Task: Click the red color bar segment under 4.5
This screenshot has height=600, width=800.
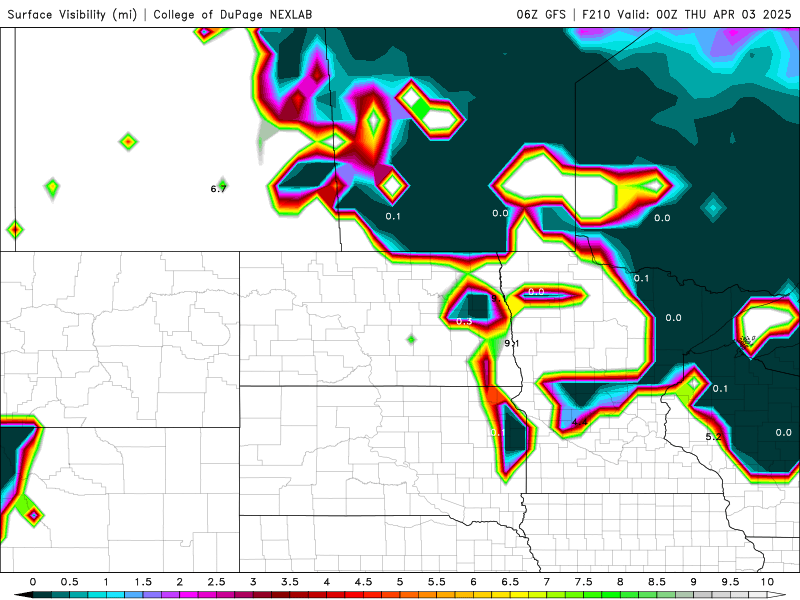Action: coord(372,595)
